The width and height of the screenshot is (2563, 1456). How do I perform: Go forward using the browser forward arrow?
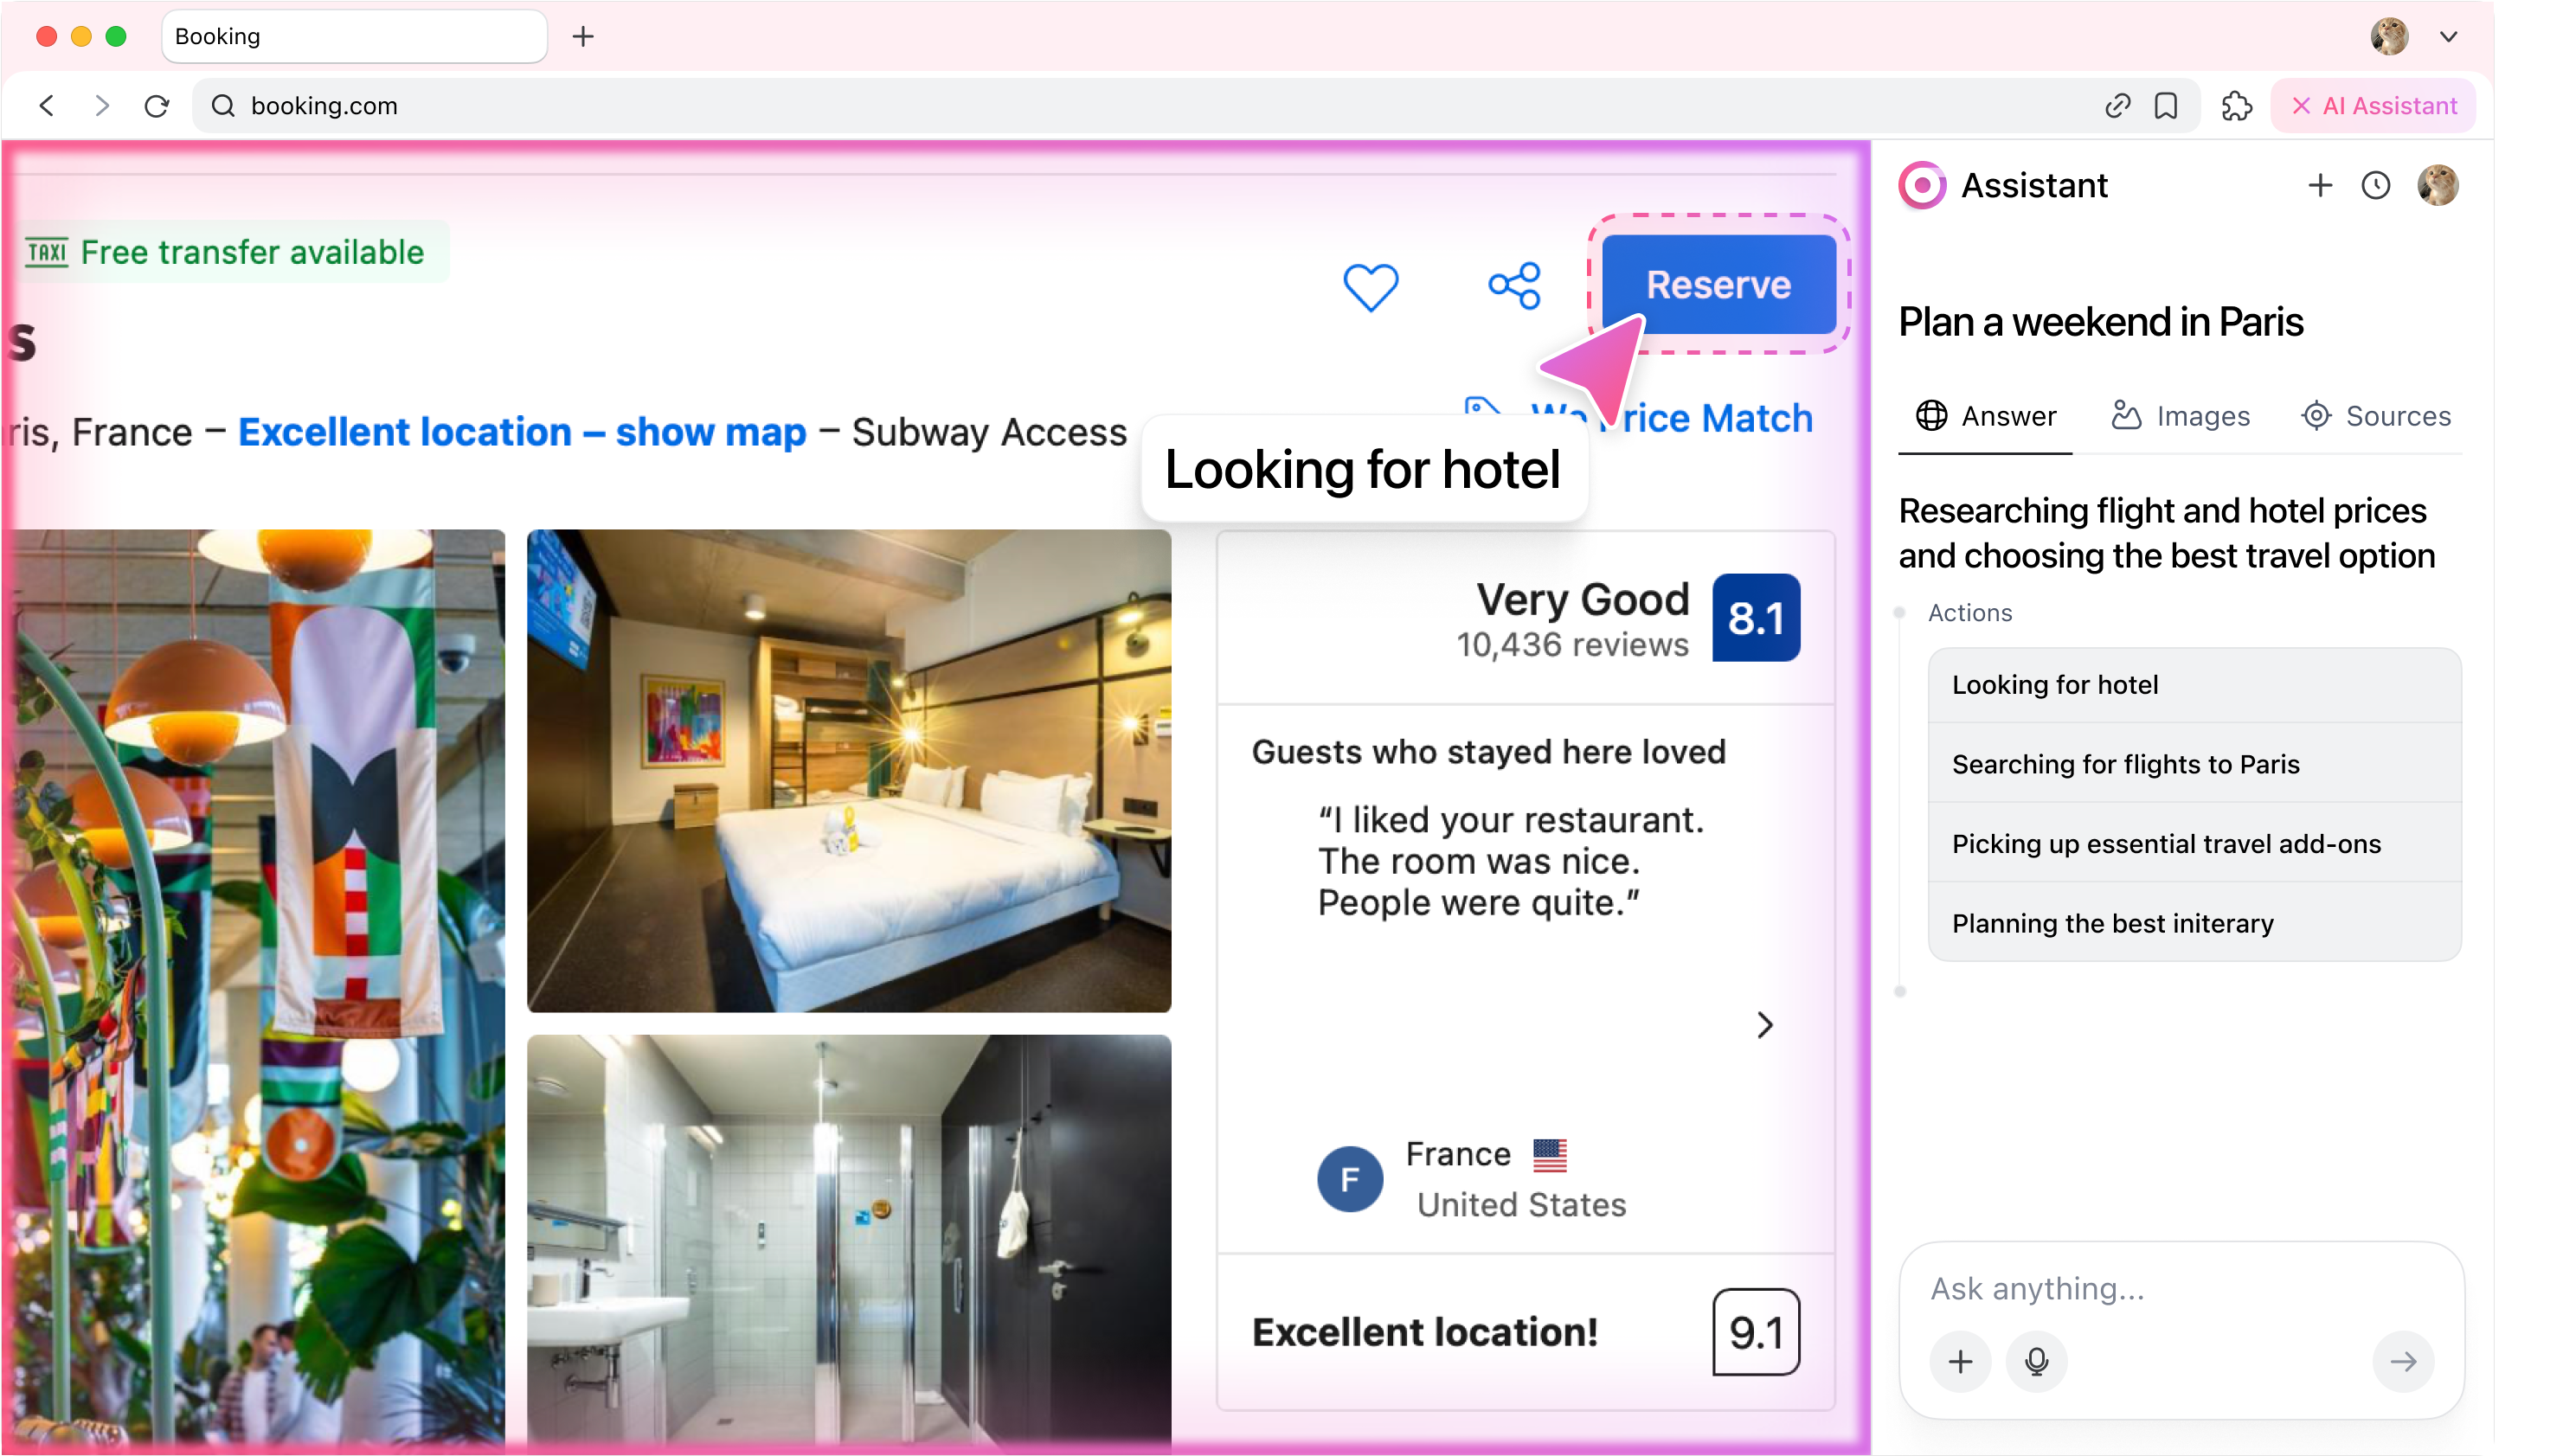point(102,106)
